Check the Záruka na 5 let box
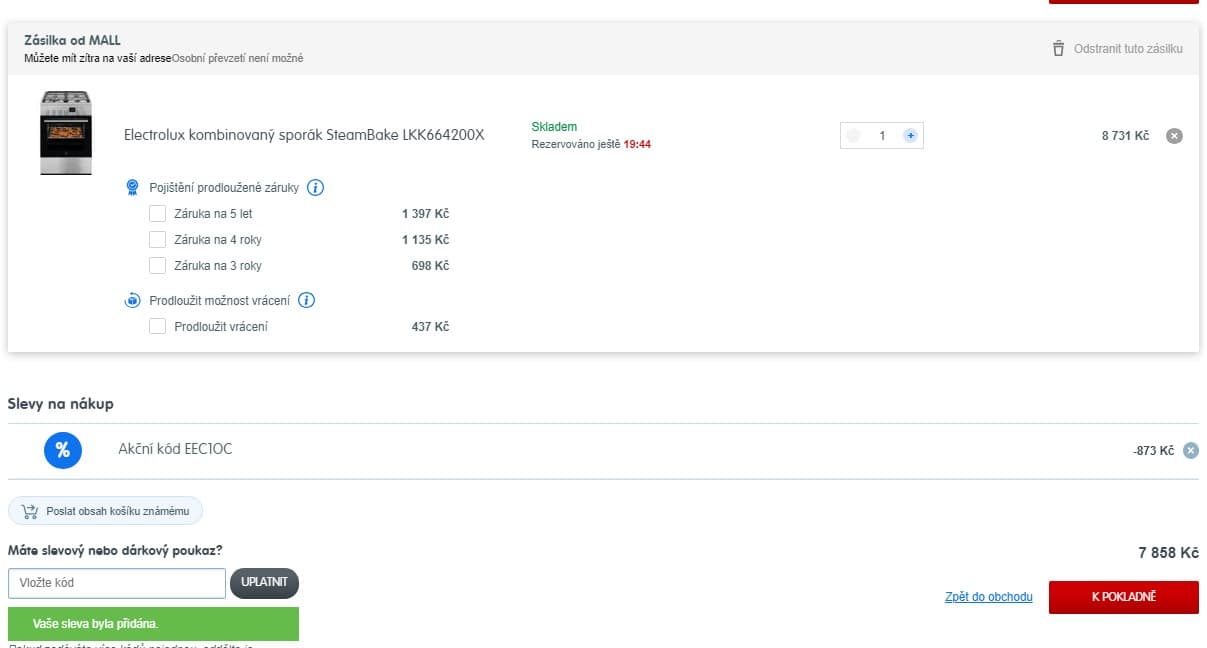This screenshot has height=648, width=1207. click(157, 213)
